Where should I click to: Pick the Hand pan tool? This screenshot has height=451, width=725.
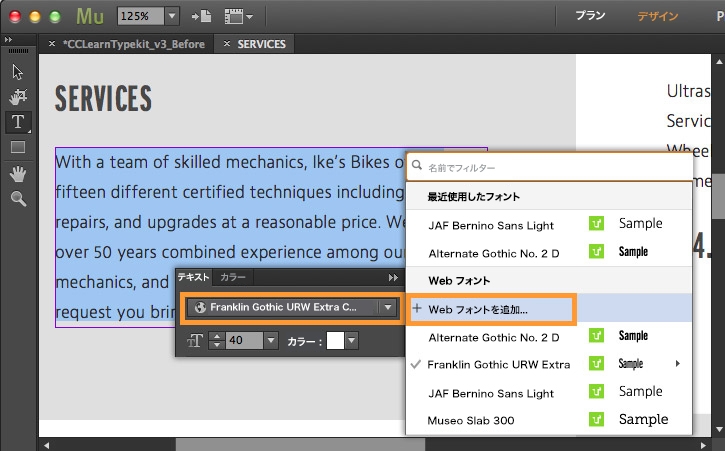(18, 174)
